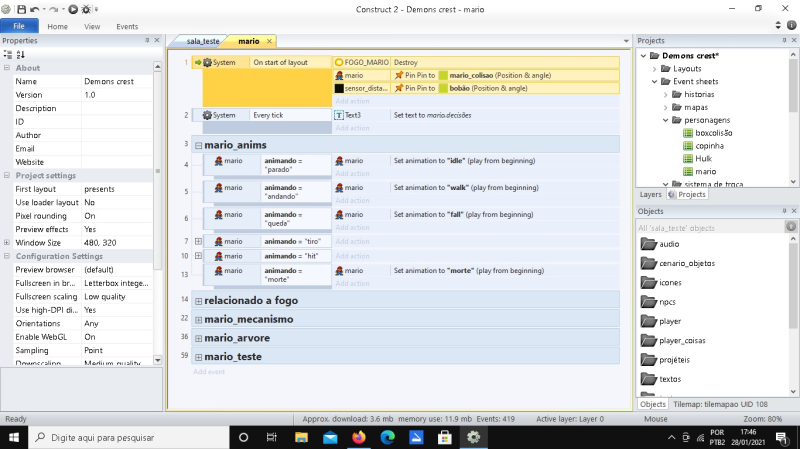Expand the relacionado a fogo group
Viewport: 800px width, 449px height.
click(198, 301)
